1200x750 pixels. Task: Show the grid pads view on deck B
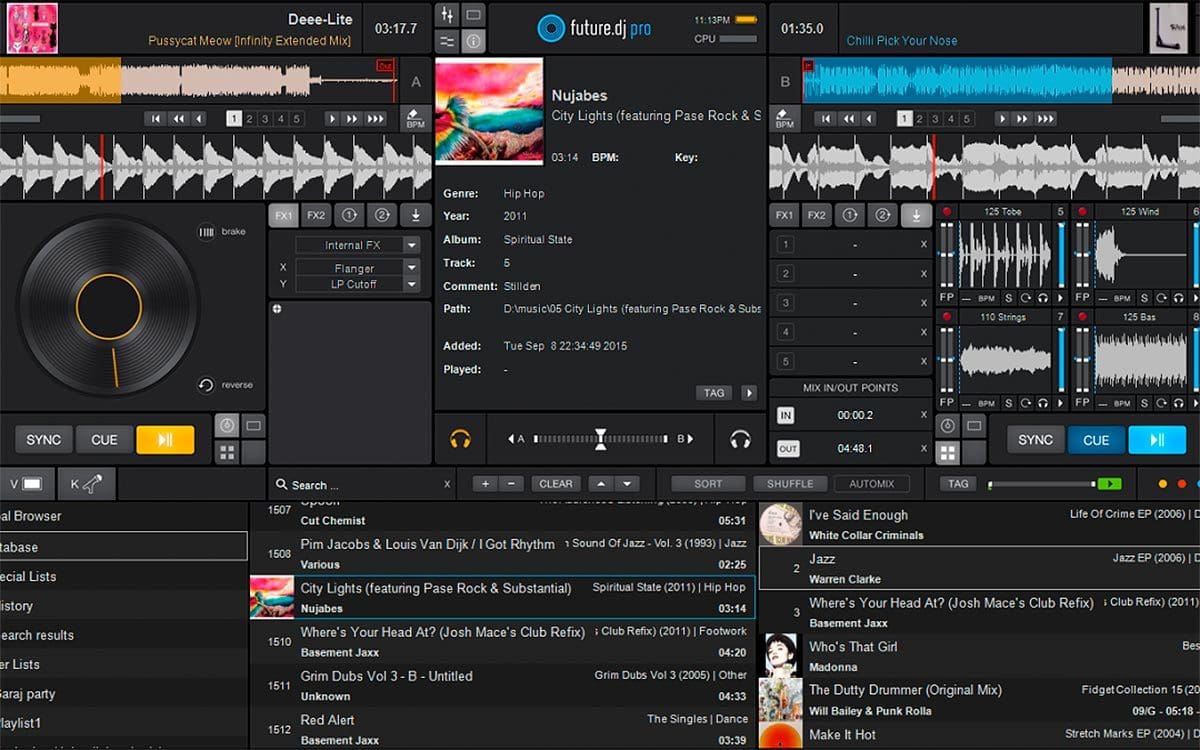coord(947,452)
